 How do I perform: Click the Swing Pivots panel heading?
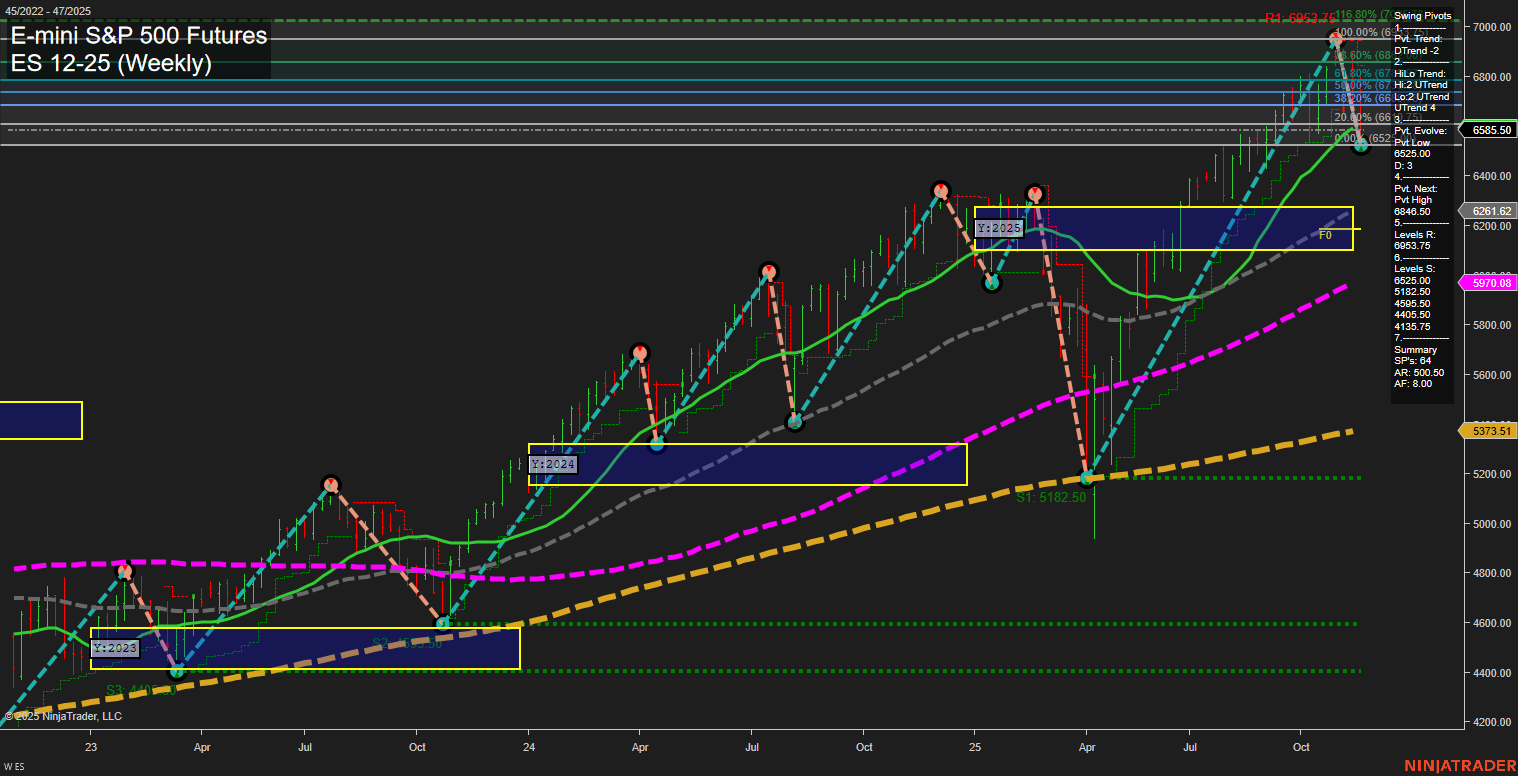point(1422,16)
